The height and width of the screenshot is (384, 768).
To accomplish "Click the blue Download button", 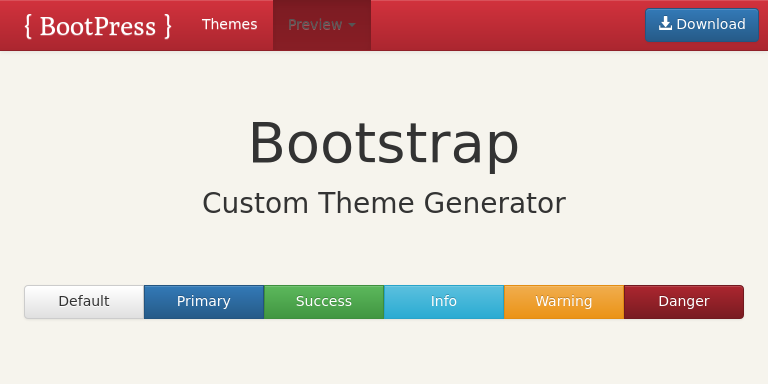I will pyautogui.click(x=702, y=24).
